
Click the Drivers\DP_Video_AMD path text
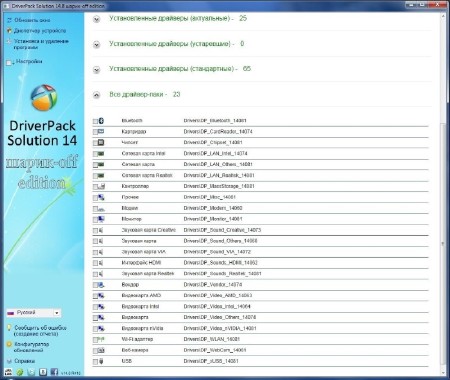point(218,296)
